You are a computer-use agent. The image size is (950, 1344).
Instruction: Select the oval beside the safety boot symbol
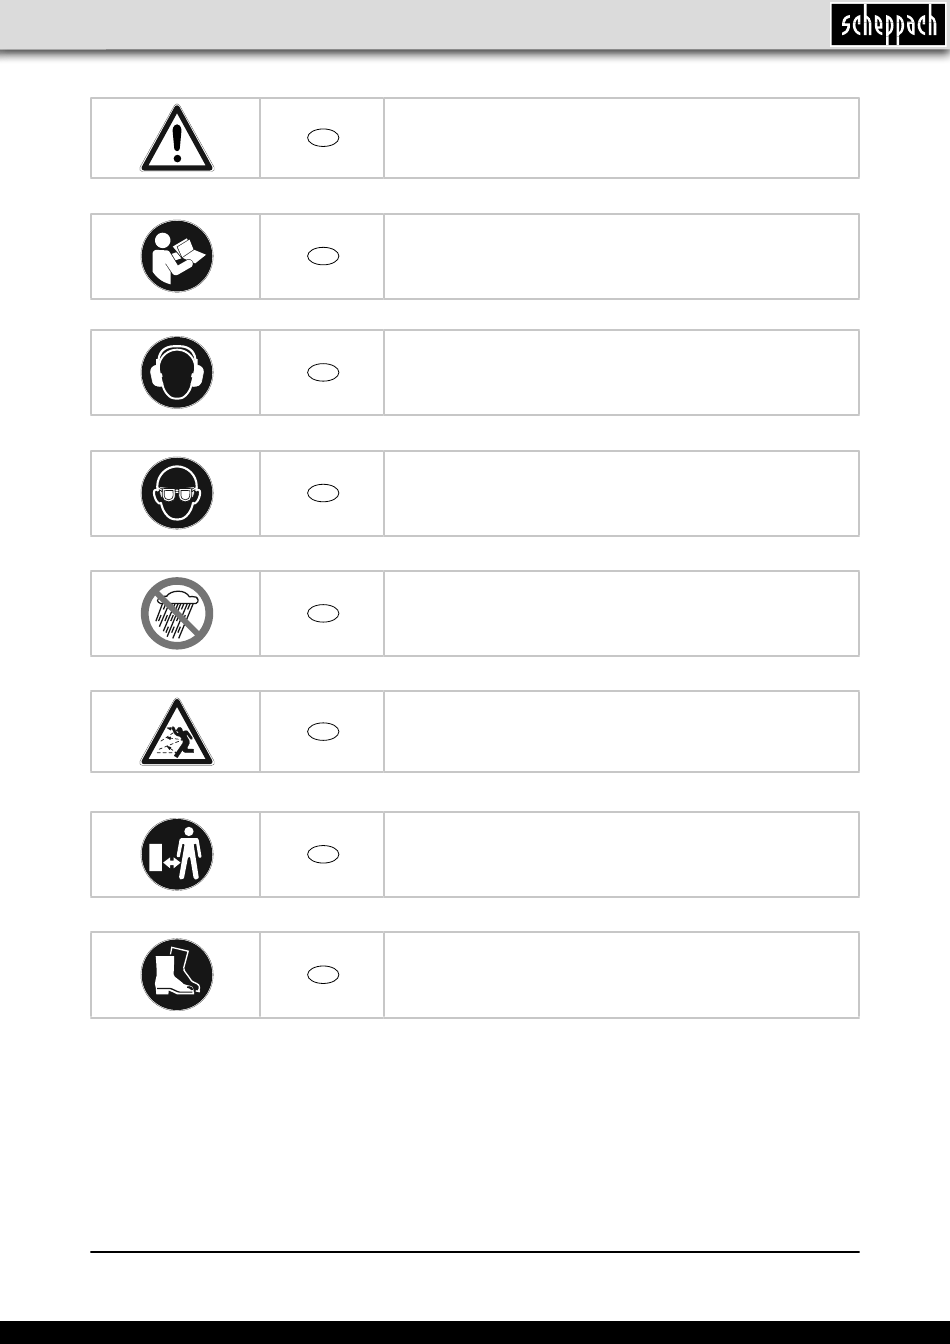coord(323,975)
